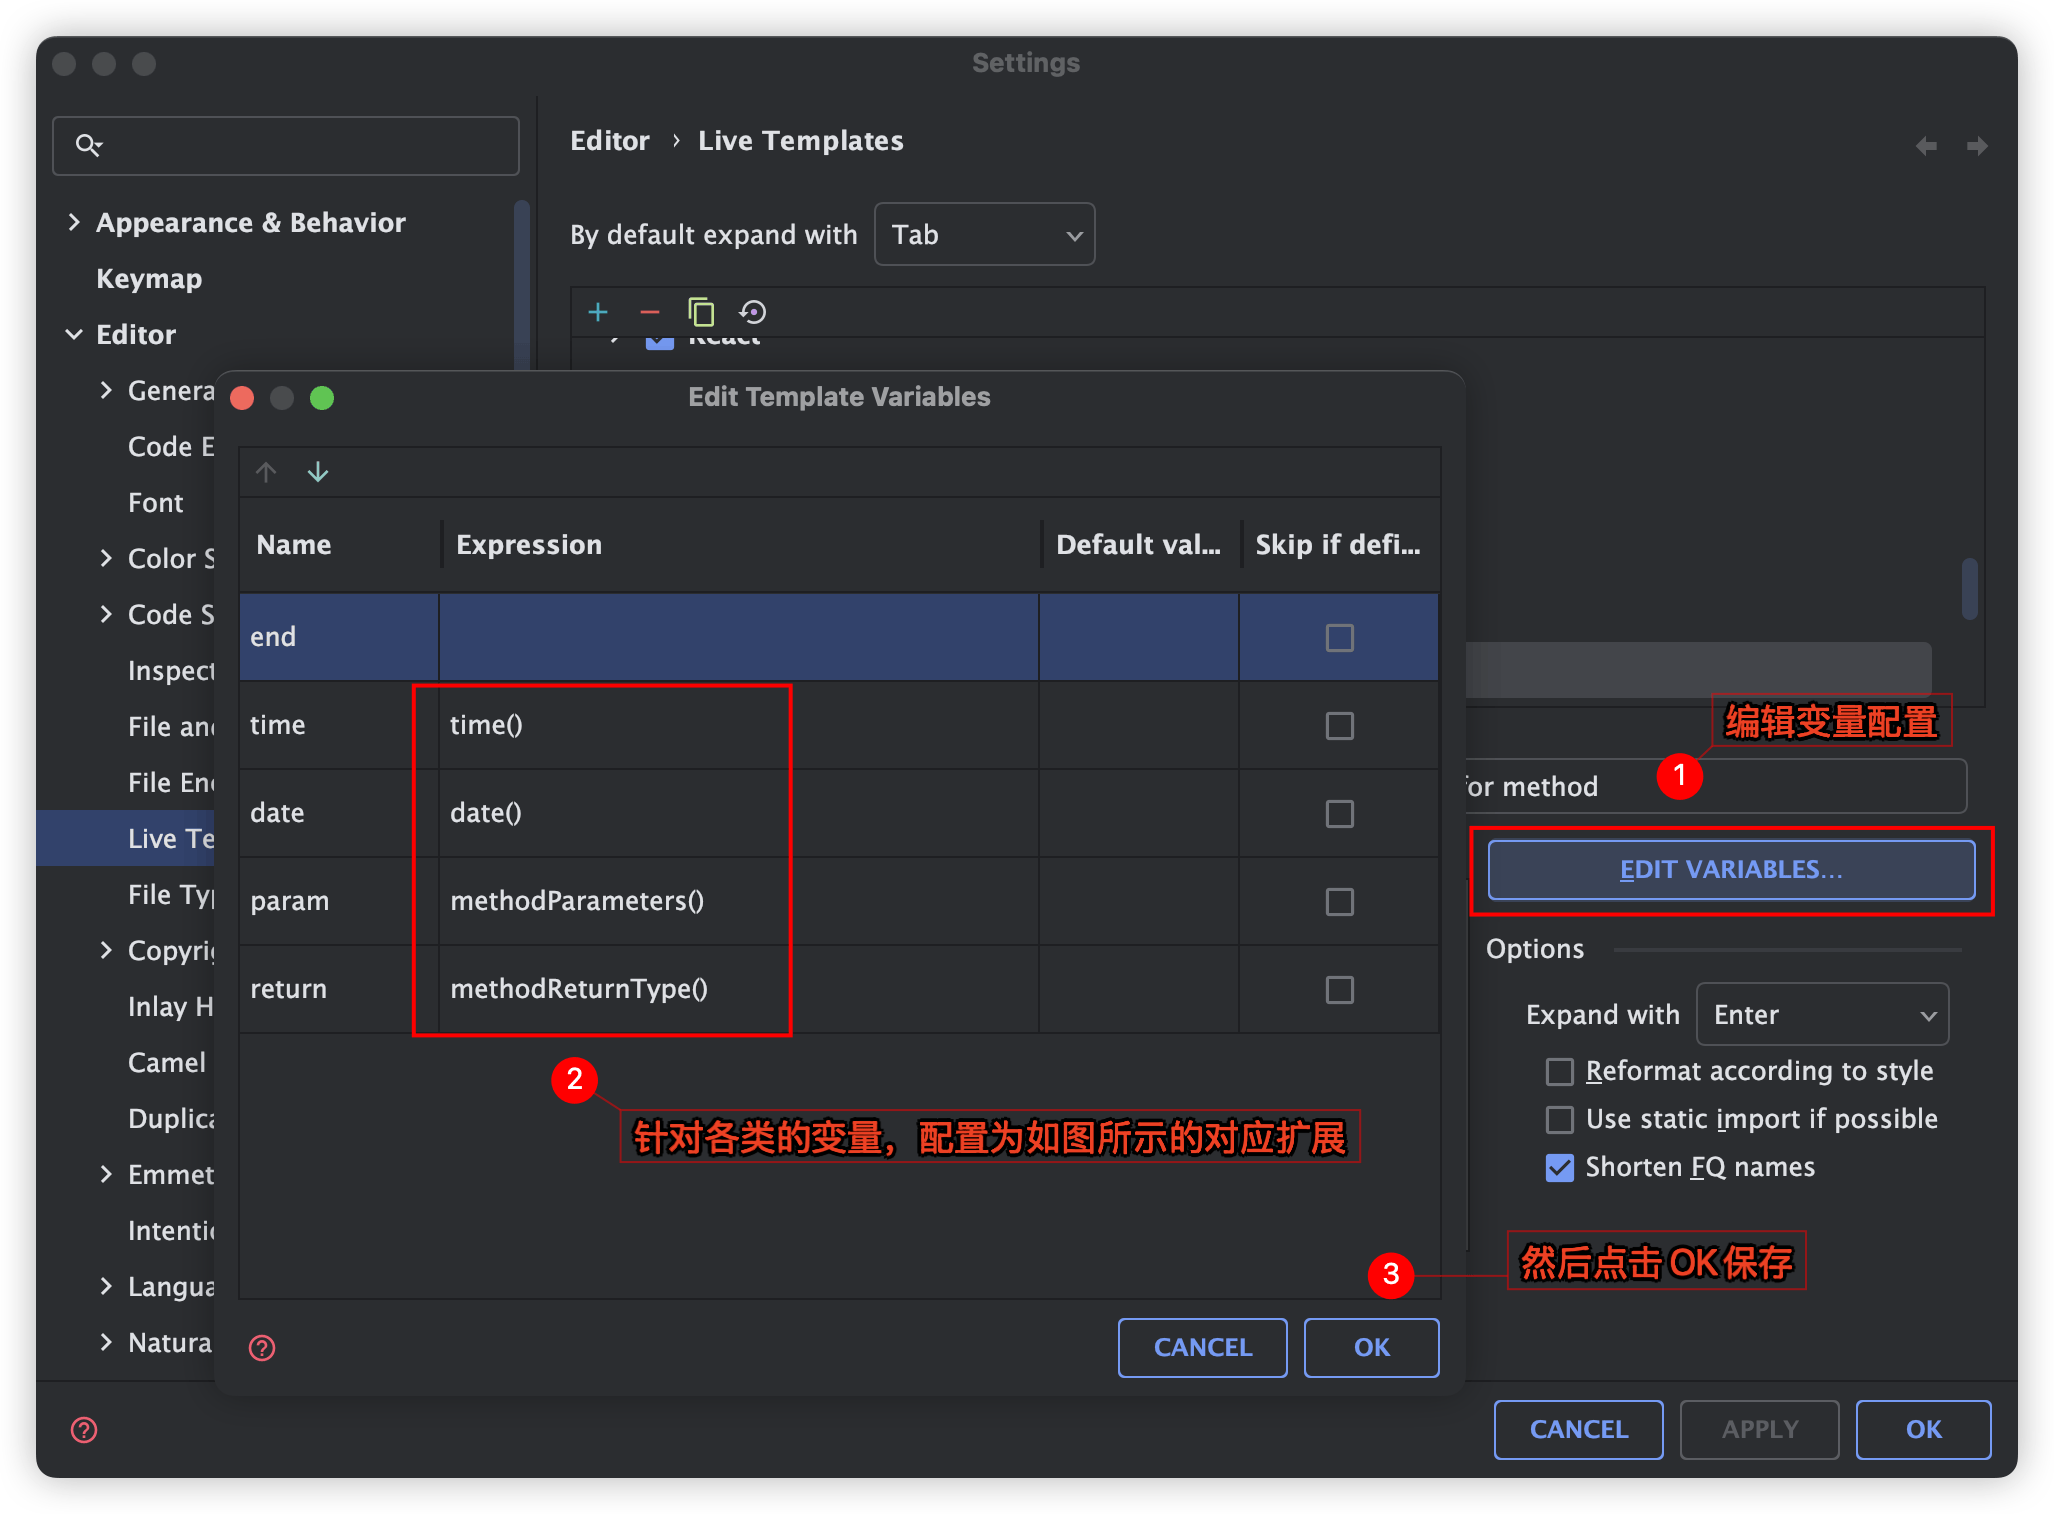
Task: Toggle Skip if defined for the date variable
Action: 1340,814
